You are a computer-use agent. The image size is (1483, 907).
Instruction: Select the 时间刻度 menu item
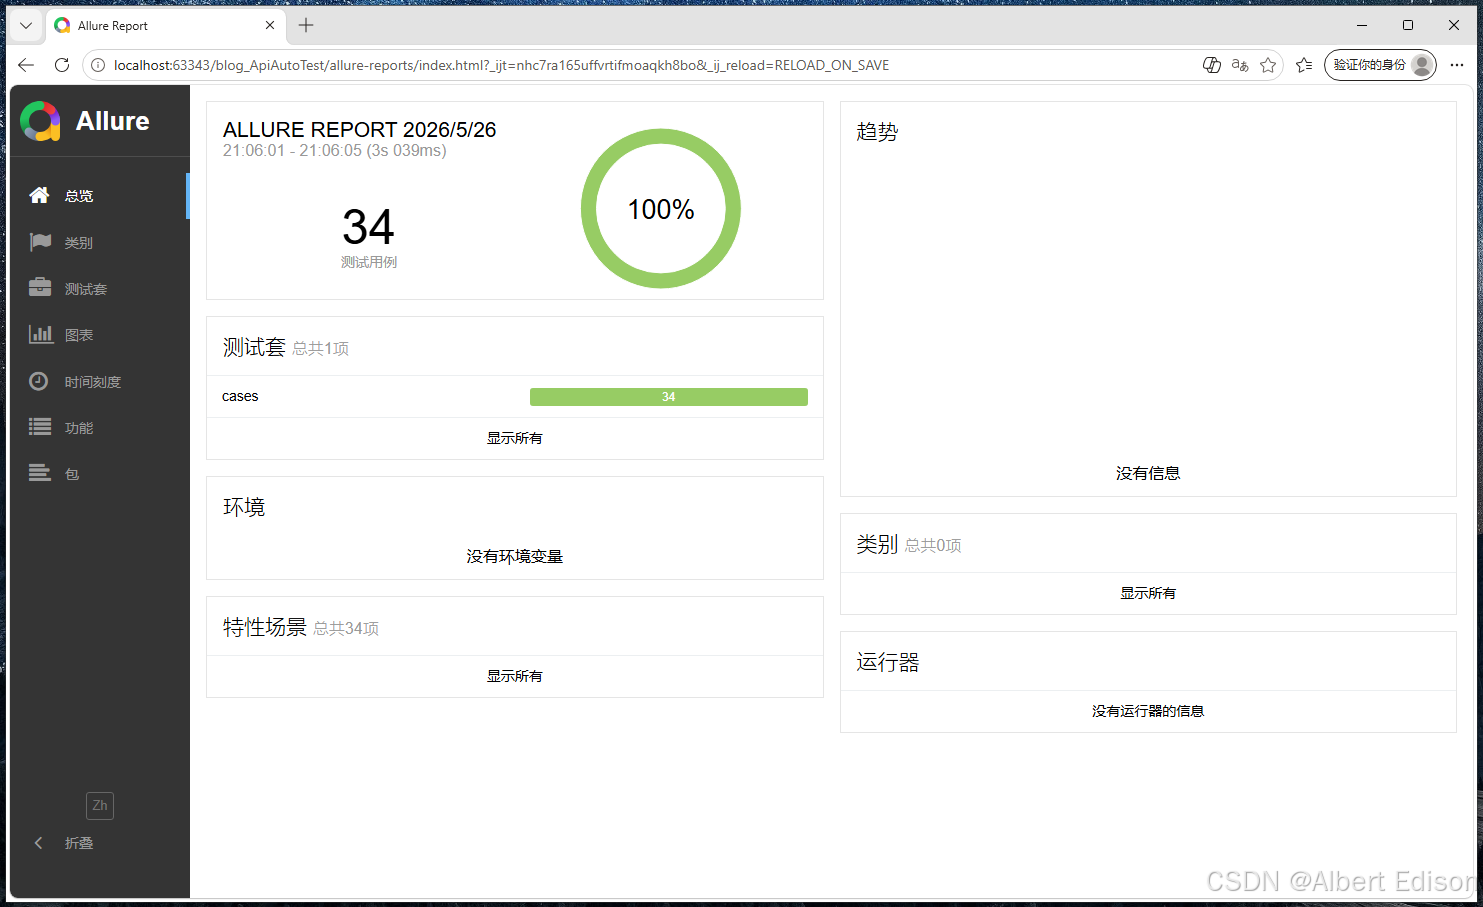tap(99, 381)
